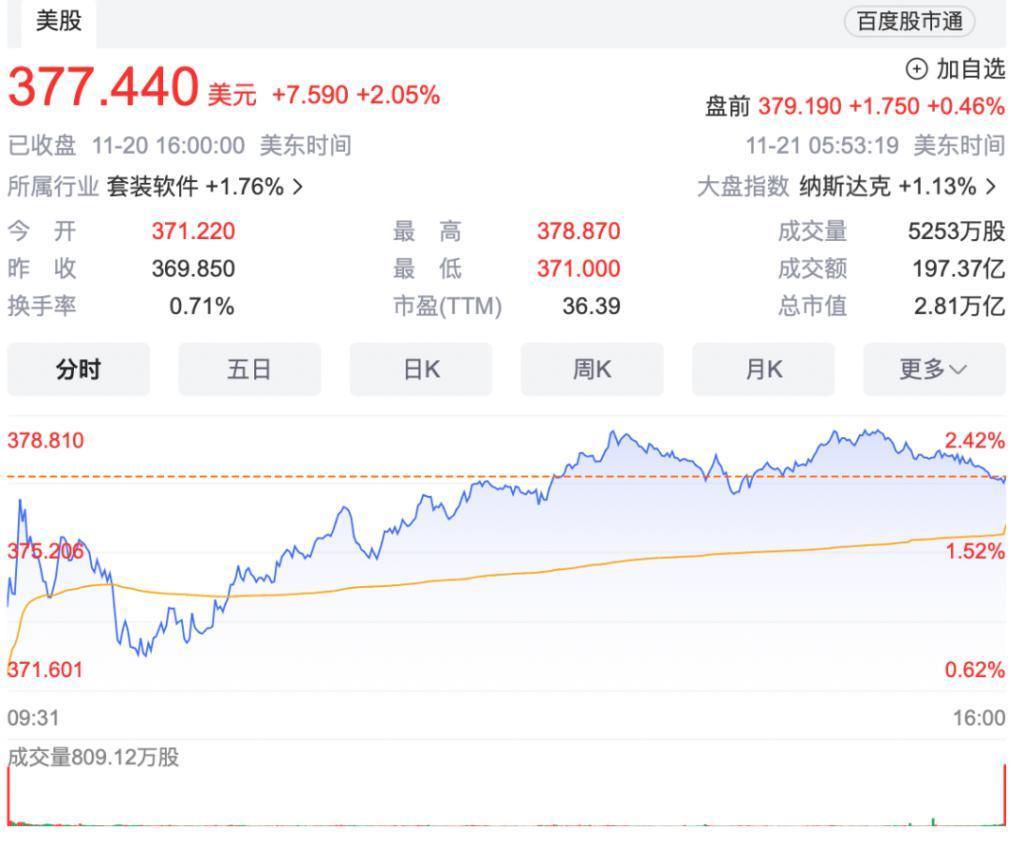Image resolution: width=1024 pixels, height=844 pixels.
Task: Open the 月K monthly chart view
Action: (762, 369)
